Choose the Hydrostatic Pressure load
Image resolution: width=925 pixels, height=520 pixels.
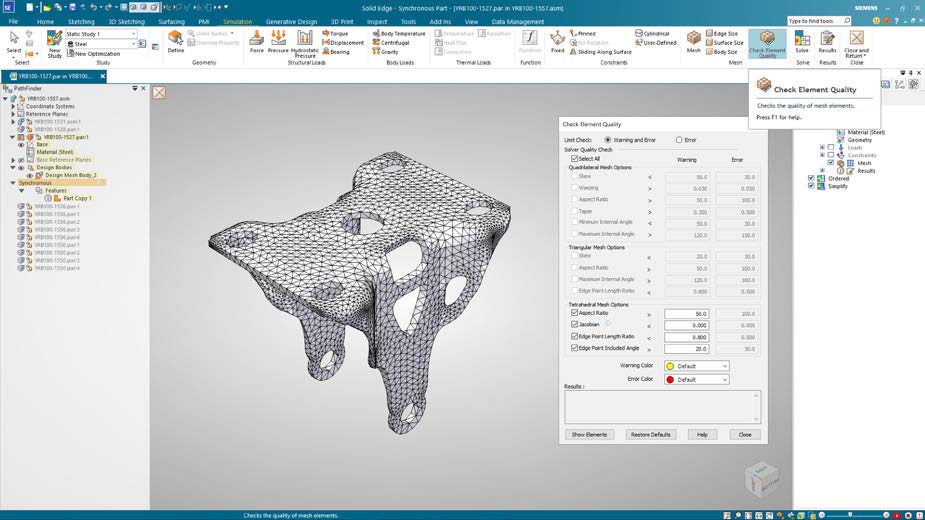[x=304, y=44]
